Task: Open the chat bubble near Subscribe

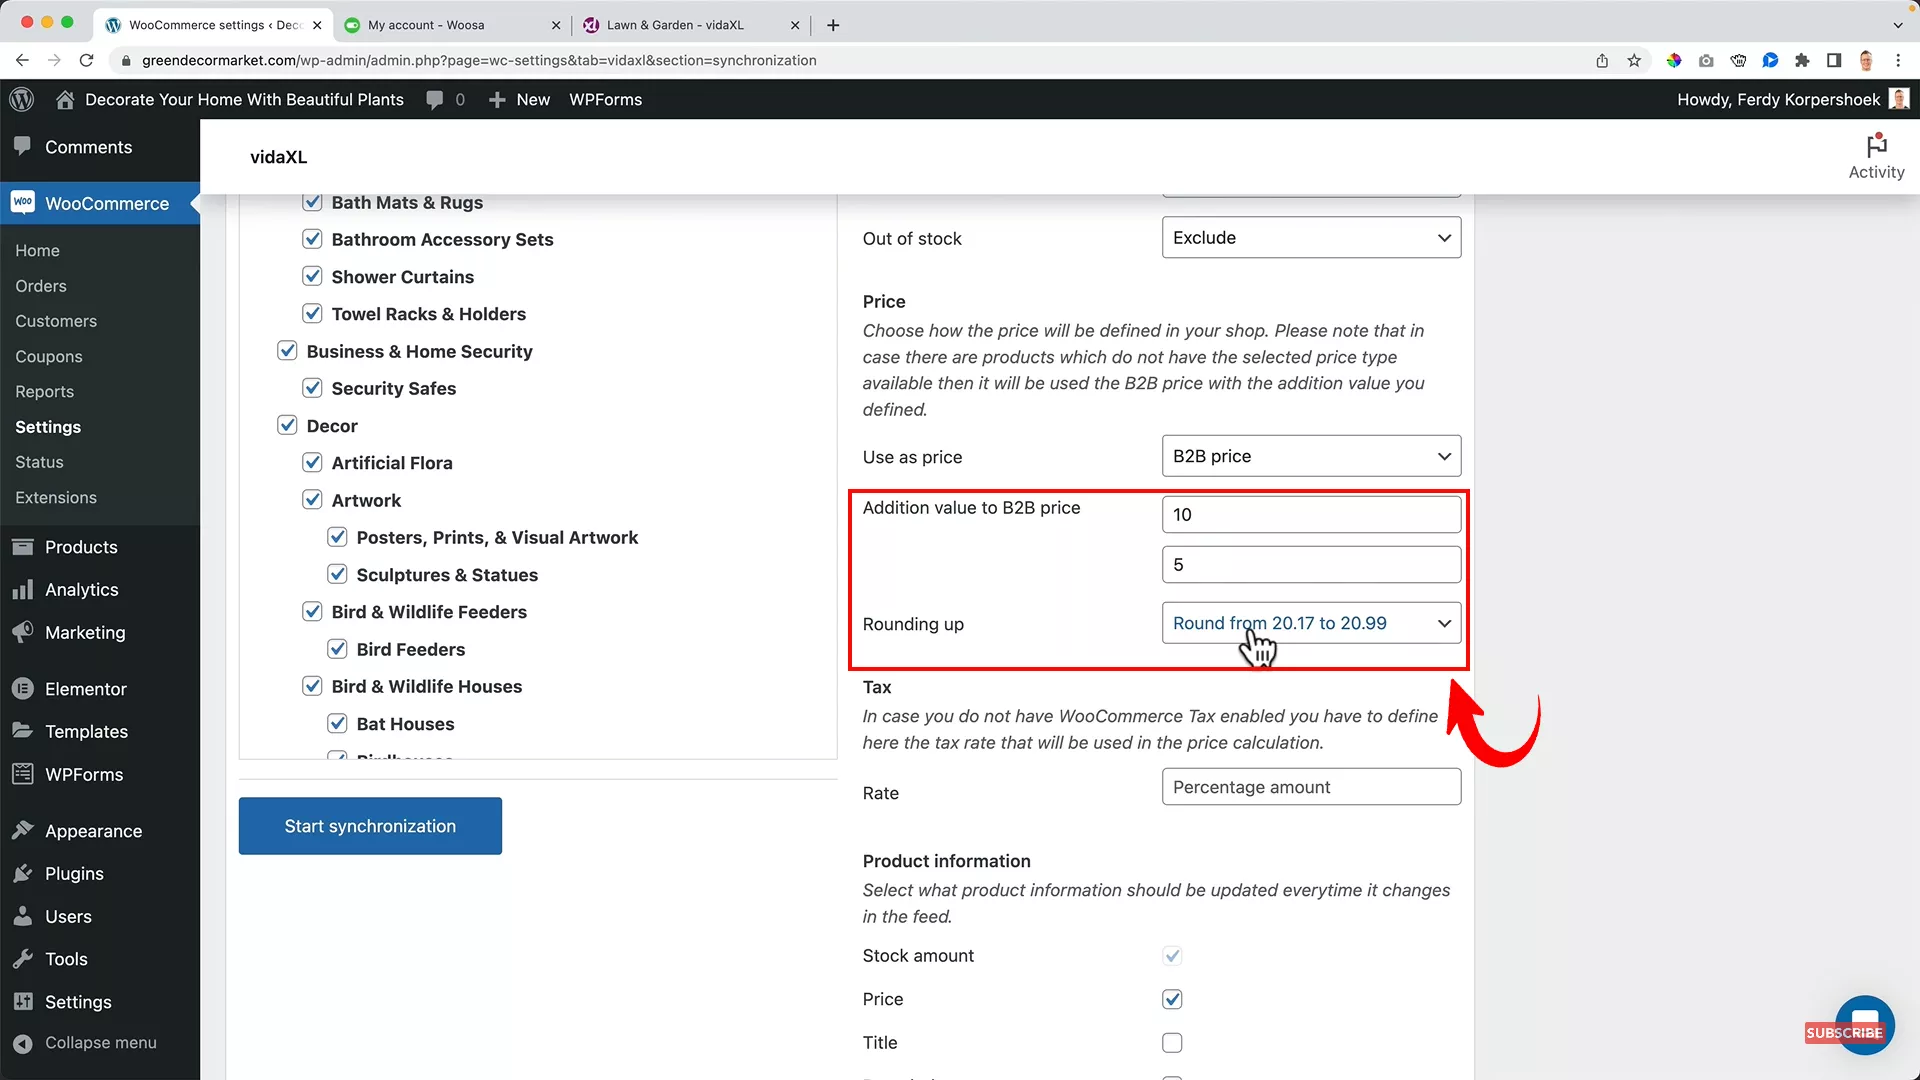Action: [x=1864, y=1024]
